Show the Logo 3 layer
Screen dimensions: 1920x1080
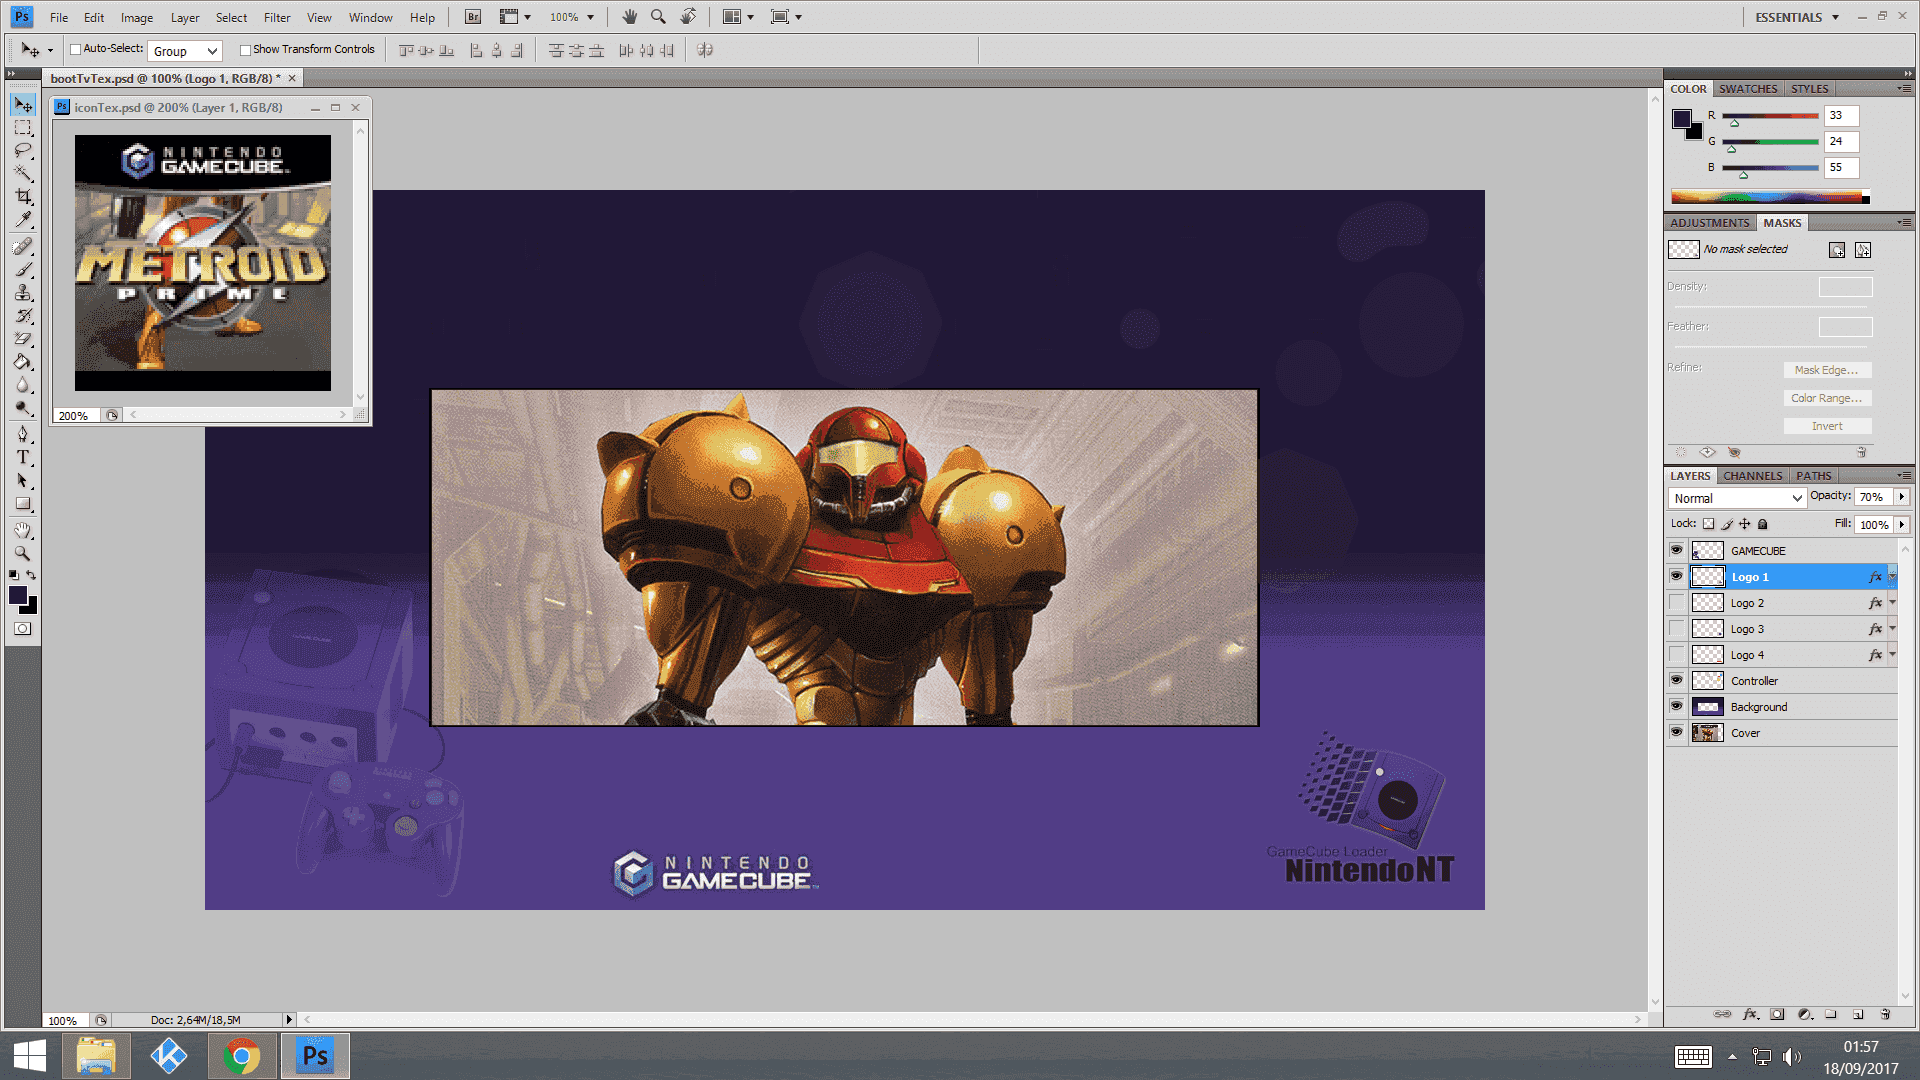[x=1677, y=628]
